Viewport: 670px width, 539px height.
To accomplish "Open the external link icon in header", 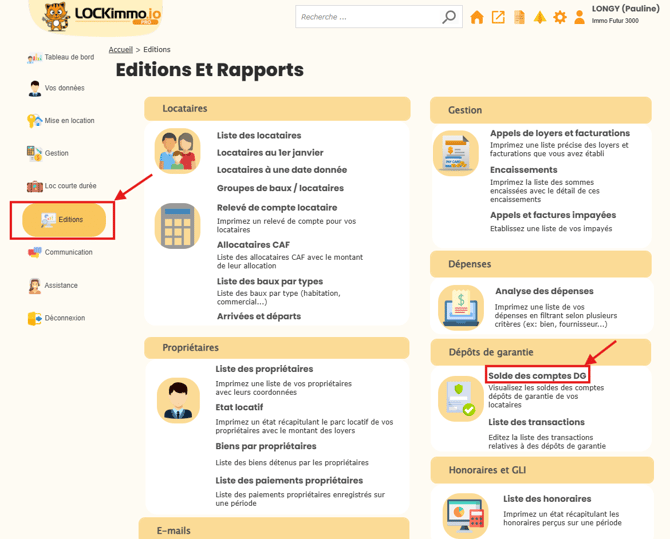I will (498, 17).
